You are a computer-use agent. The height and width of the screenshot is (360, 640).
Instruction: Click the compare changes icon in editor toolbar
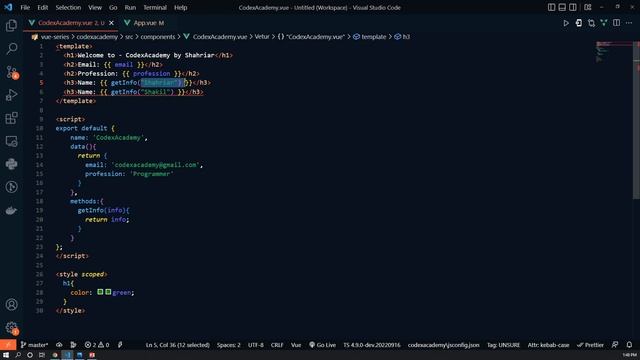tap(591, 23)
